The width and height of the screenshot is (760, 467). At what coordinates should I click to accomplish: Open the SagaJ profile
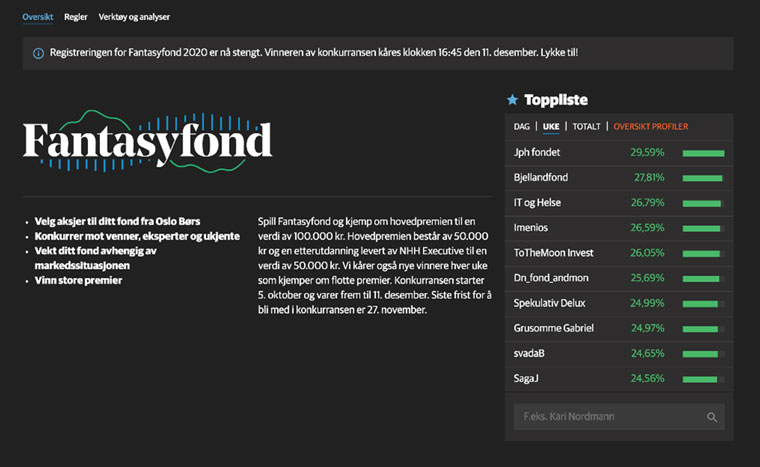pyautogui.click(x=526, y=379)
